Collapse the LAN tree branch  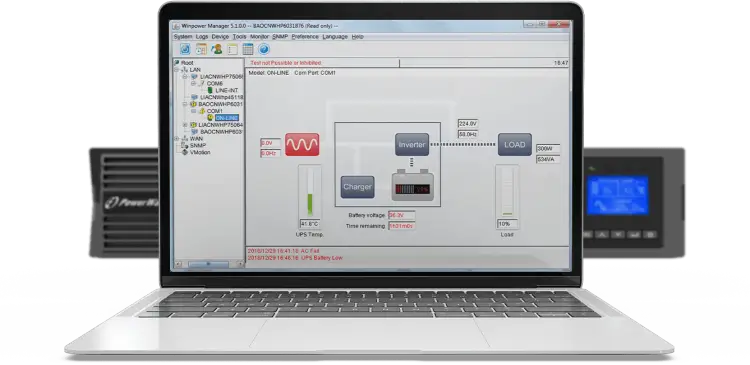(176, 70)
